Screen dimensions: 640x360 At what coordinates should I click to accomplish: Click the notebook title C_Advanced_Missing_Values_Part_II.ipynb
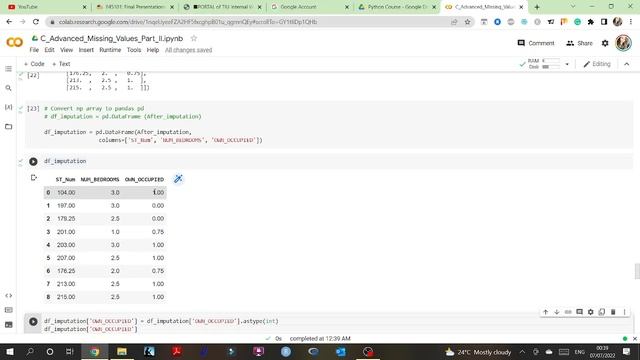coord(111,38)
